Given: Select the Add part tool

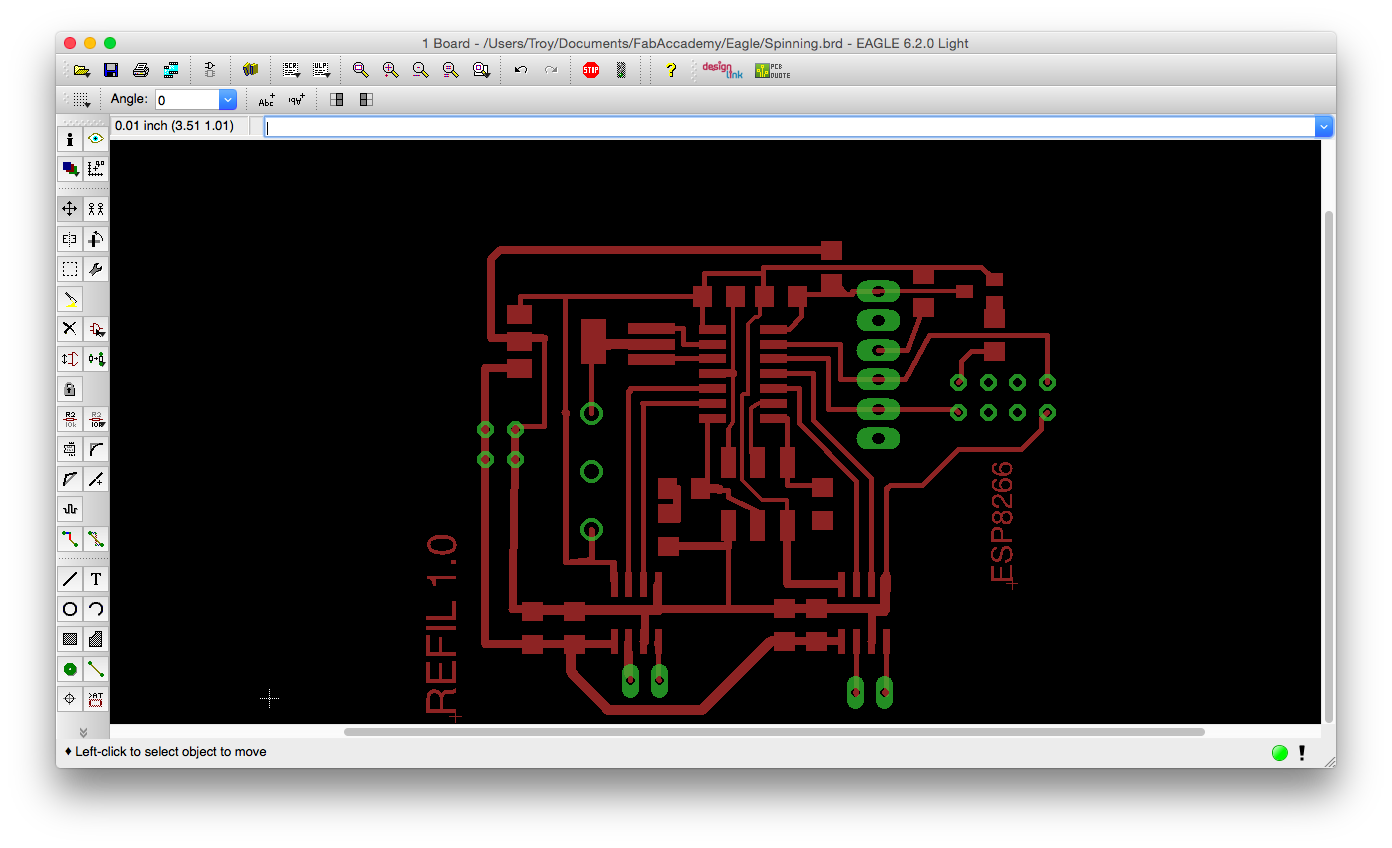Looking at the screenshot, I should [96, 329].
